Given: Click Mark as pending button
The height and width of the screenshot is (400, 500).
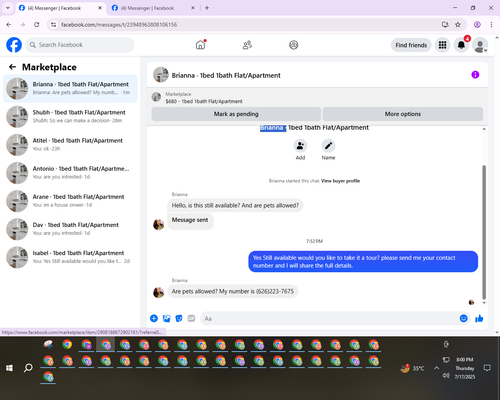Looking at the screenshot, I should tap(236, 114).
